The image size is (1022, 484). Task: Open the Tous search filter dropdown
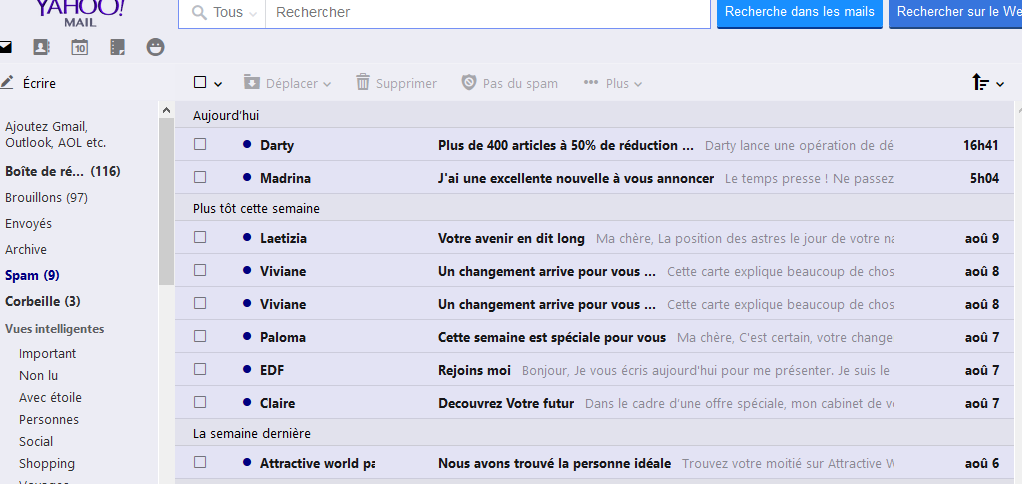point(228,13)
